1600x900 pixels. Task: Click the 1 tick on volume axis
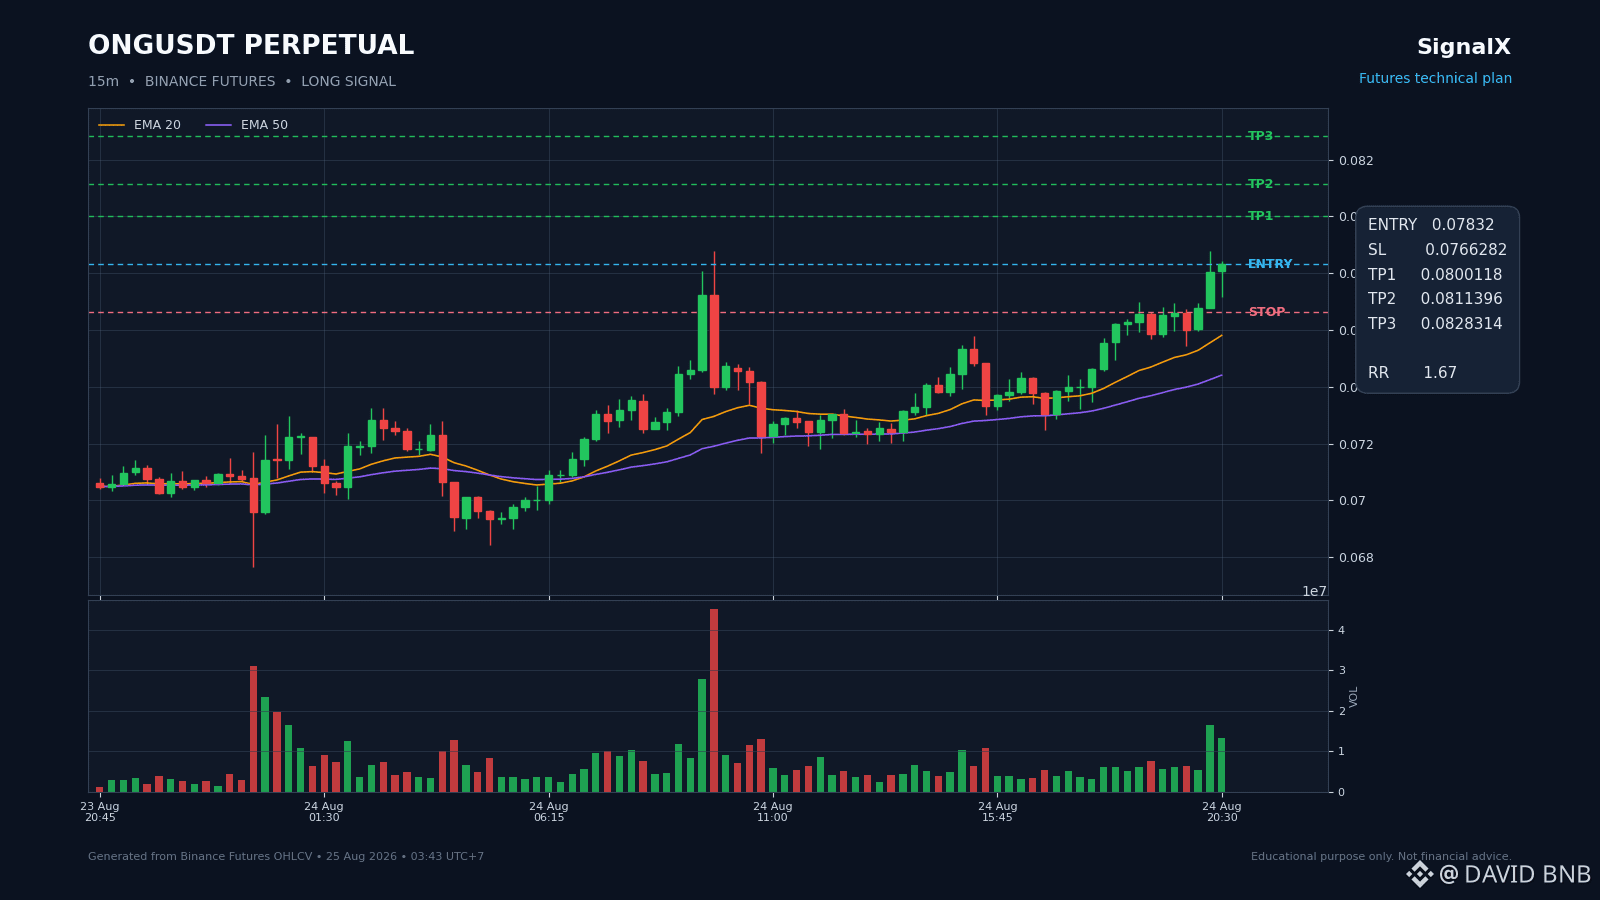tap(1342, 752)
